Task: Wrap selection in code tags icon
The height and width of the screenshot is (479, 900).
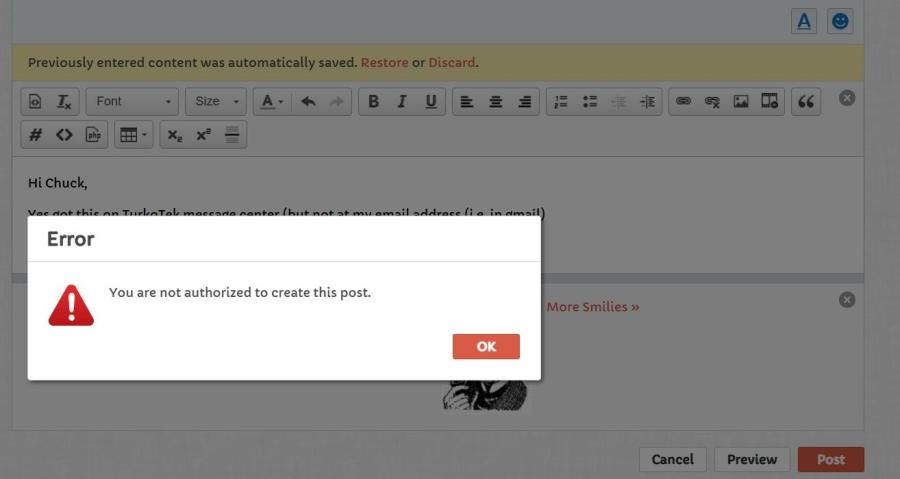Action: [64, 135]
